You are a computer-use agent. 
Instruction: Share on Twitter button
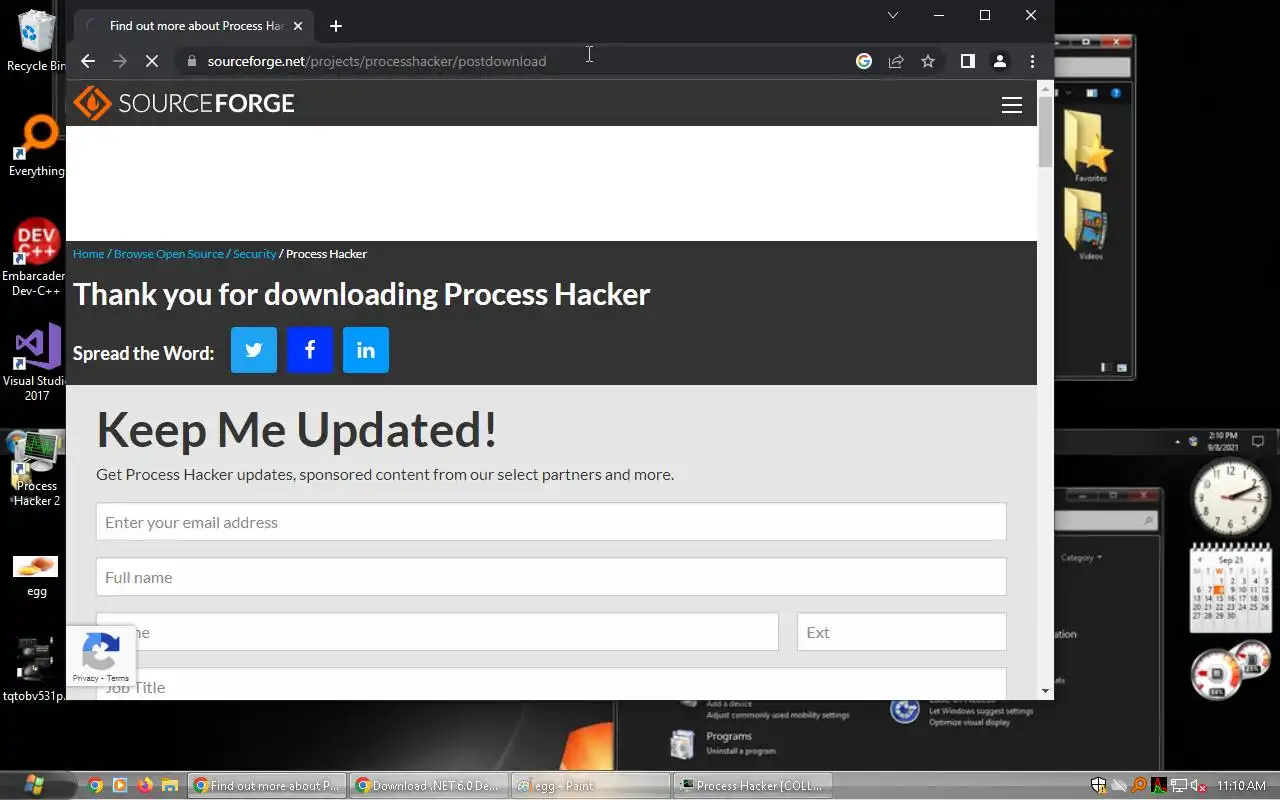coord(254,350)
